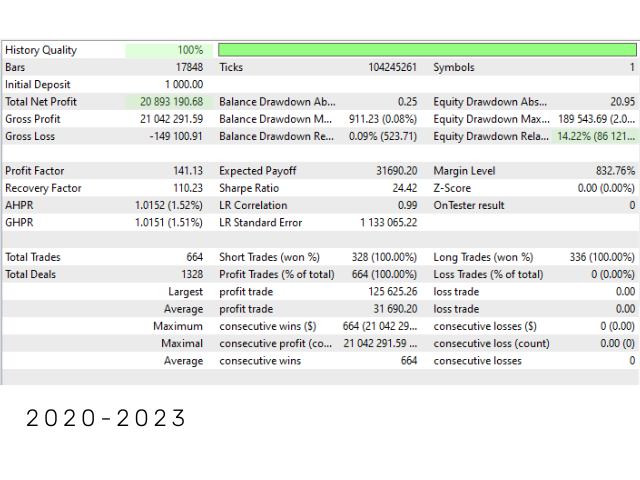Click Short Trades value 328 (100.00%)
640x480 pixels.
tap(384, 257)
